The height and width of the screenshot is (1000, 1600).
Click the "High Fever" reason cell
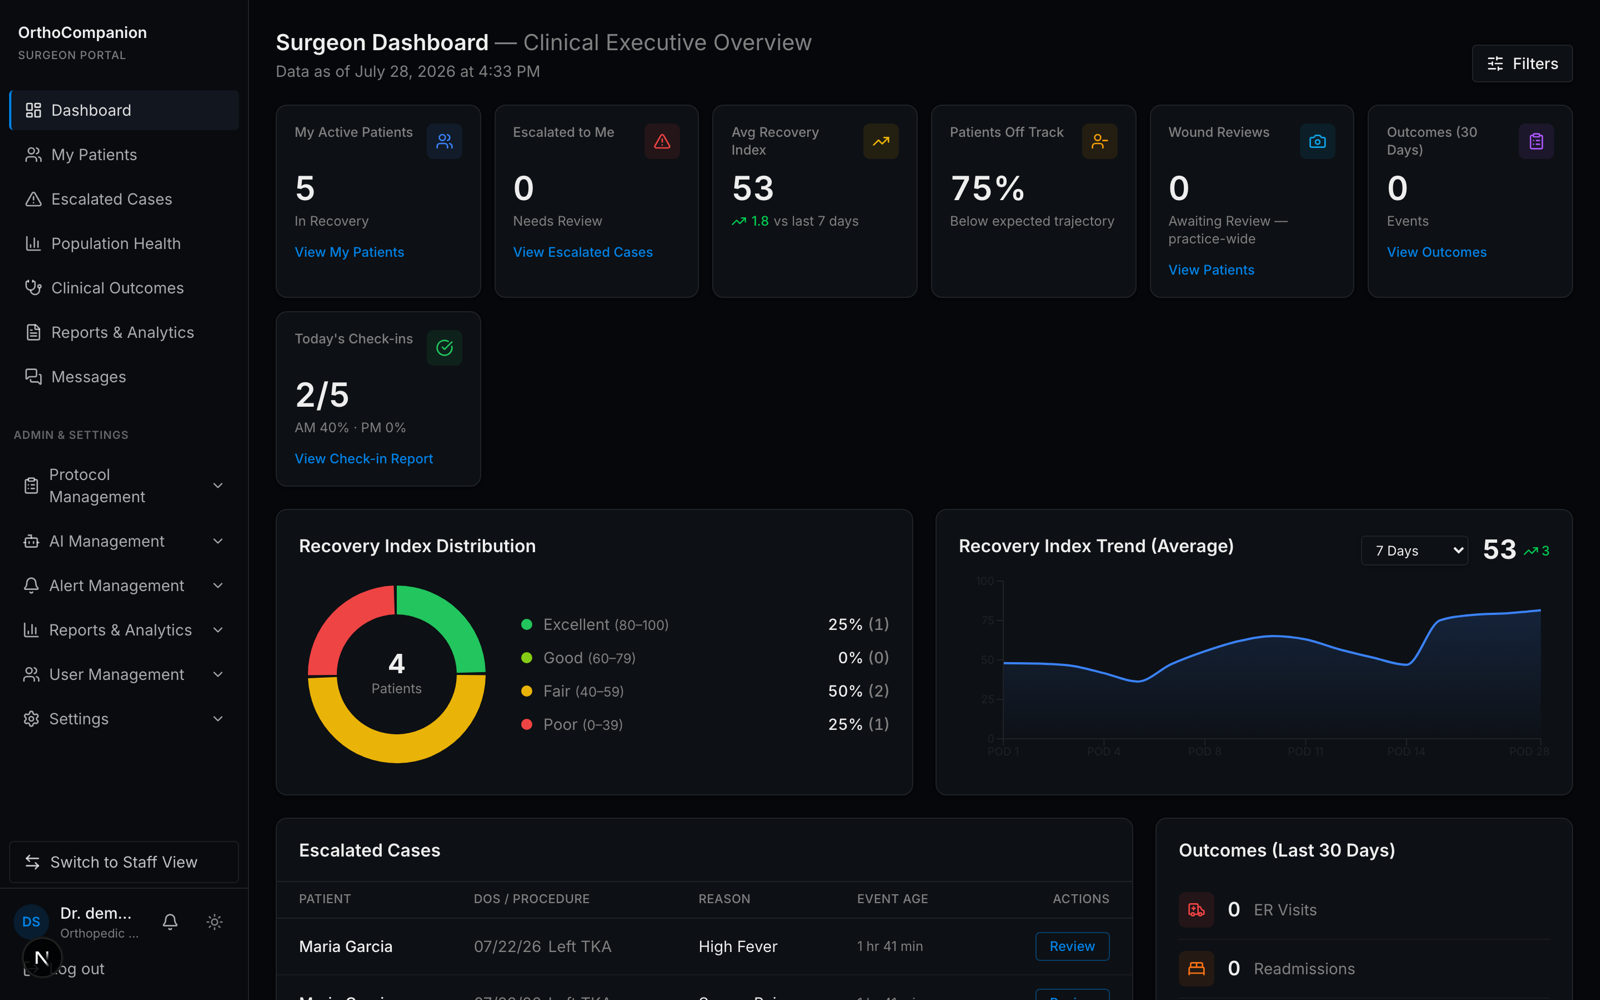(738, 947)
